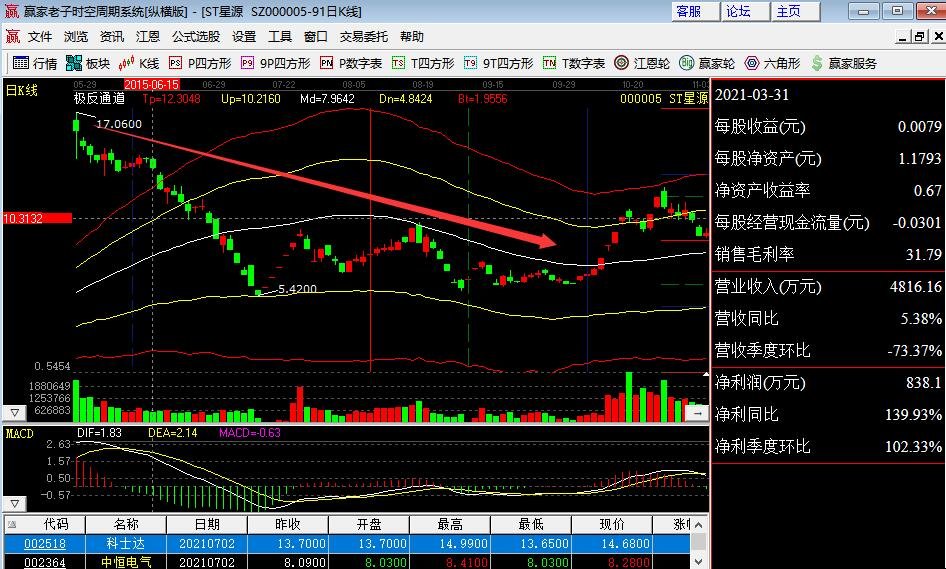Screen dimensions: 946x569
Task: Minimize the inner document window
Action: point(903,37)
